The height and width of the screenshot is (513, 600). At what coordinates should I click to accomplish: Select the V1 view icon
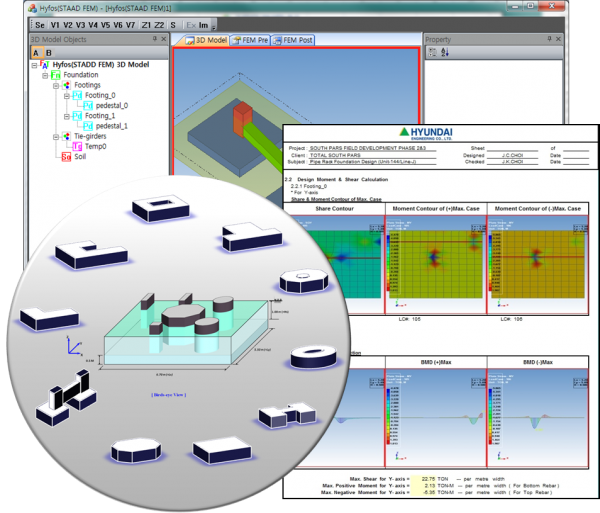coord(56,23)
